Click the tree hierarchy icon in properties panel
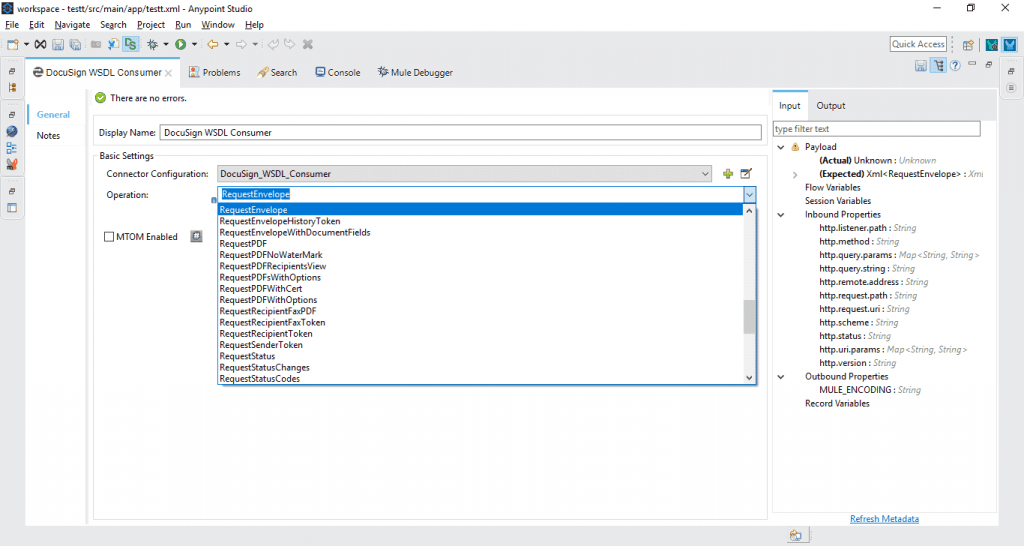The image size is (1024, 546). click(x=938, y=66)
